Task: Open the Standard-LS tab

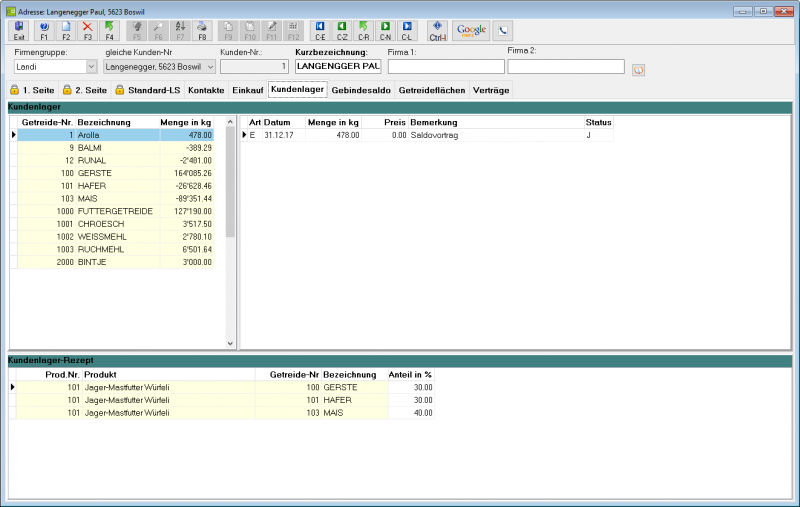Action: pyautogui.click(x=148, y=90)
